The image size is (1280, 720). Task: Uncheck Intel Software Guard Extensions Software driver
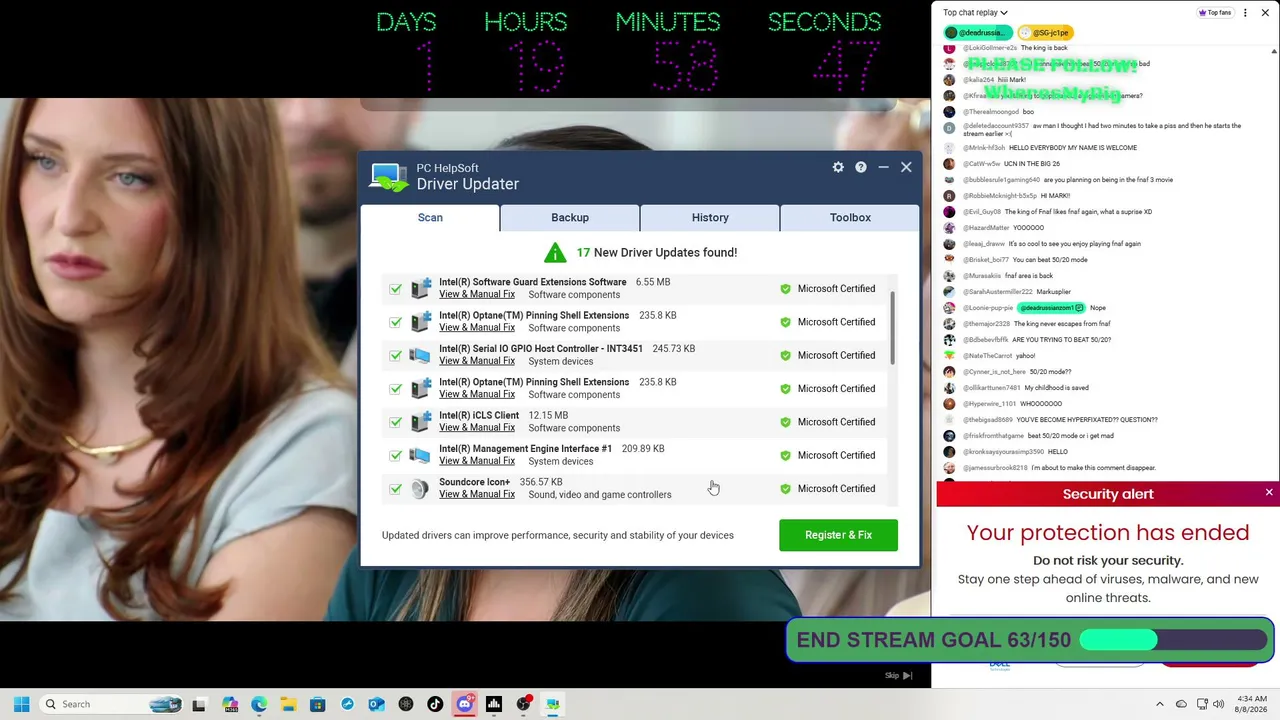pos(396,289)
